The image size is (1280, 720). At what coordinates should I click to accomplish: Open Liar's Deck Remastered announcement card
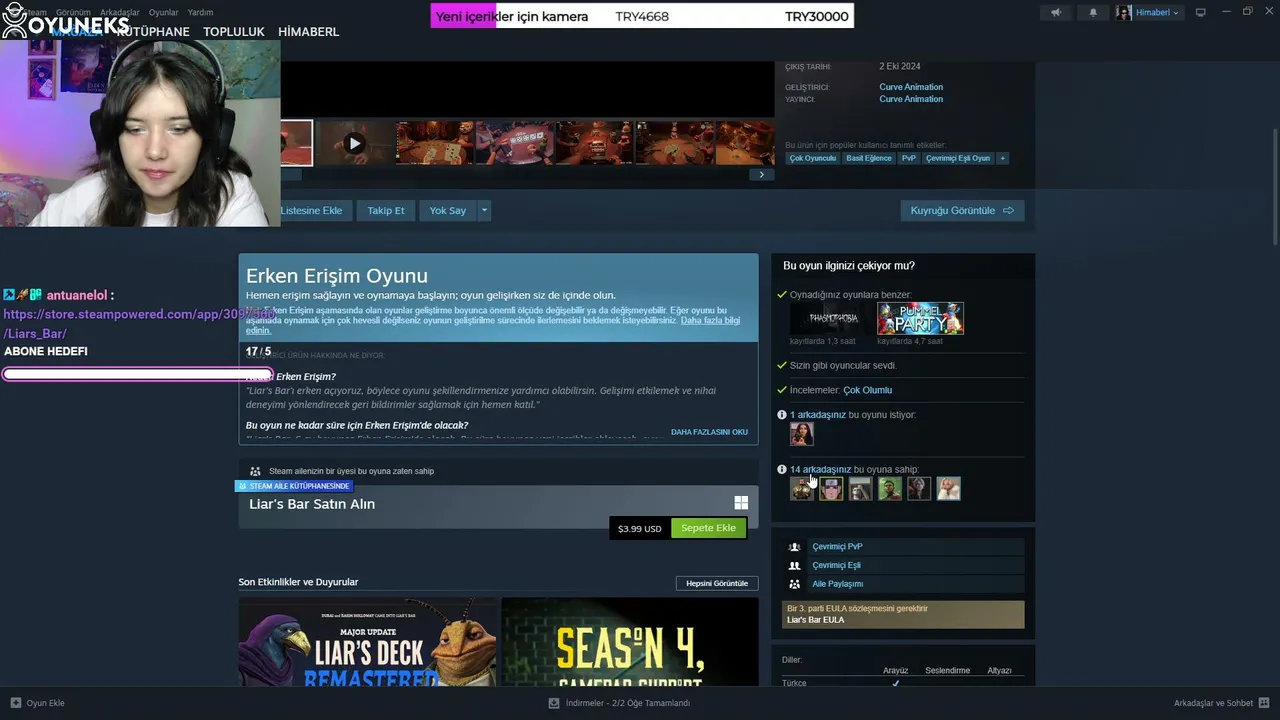pos(368,642)
